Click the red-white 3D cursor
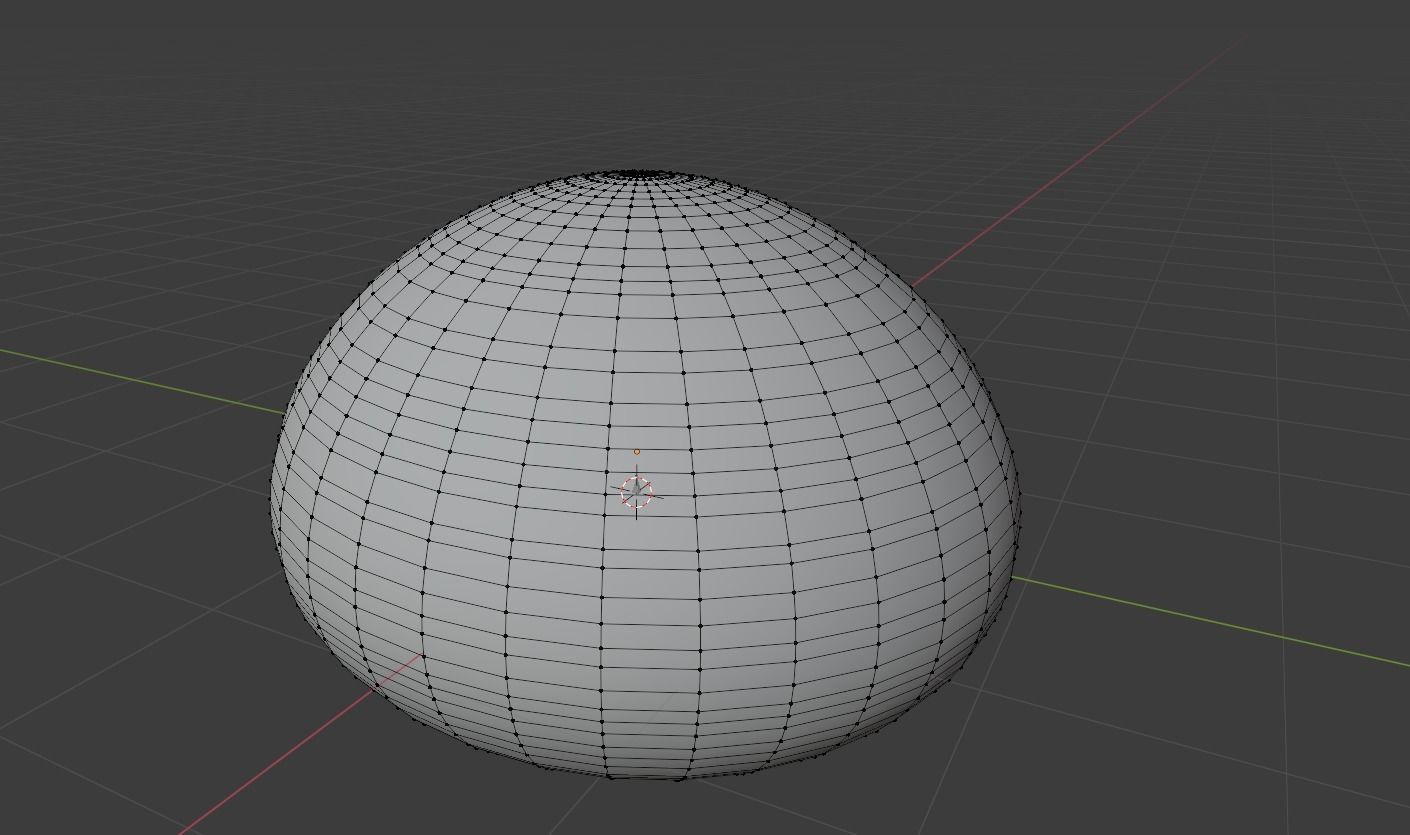The height and width of the screenshot is (835, 1410). pos(637,492)
